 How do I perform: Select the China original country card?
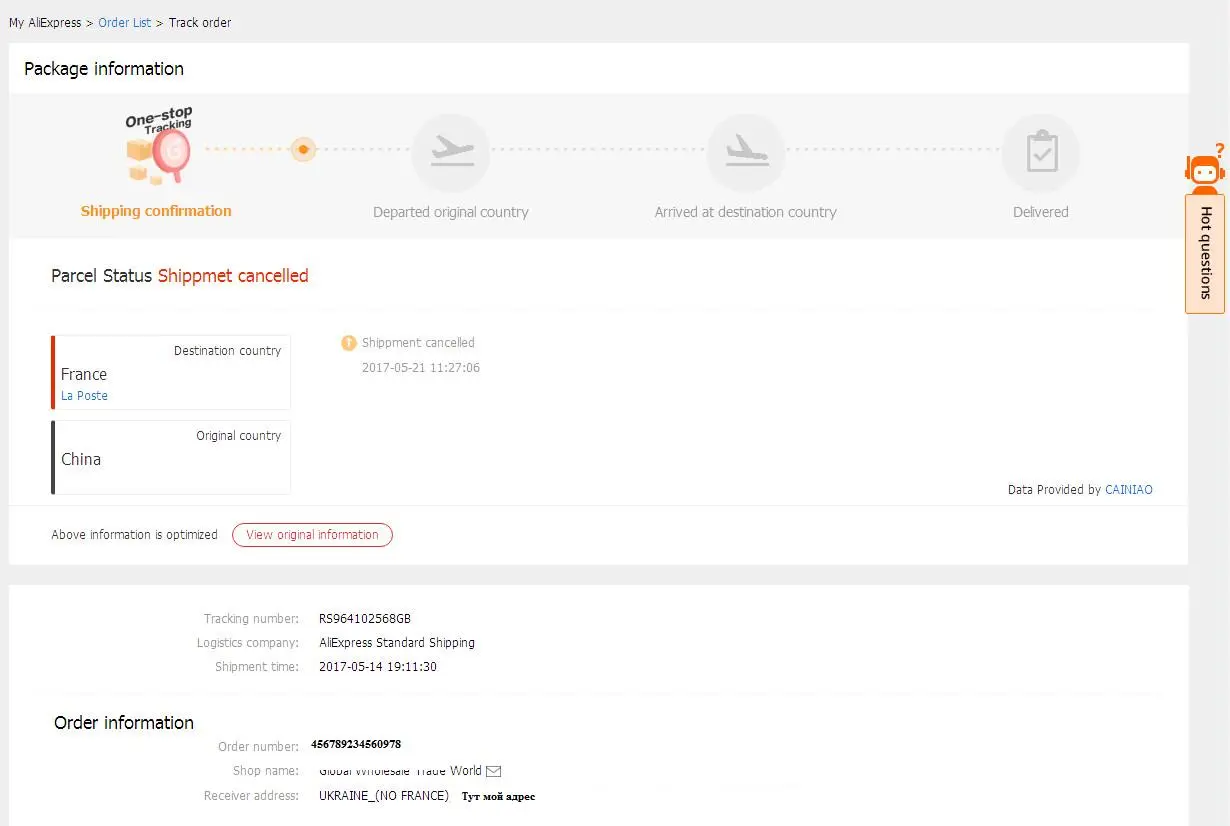point(171,457)
